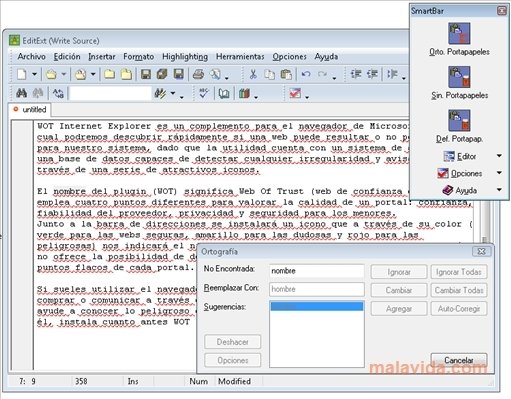Click the Cambiar Todas button

click(x=459, y=290)
